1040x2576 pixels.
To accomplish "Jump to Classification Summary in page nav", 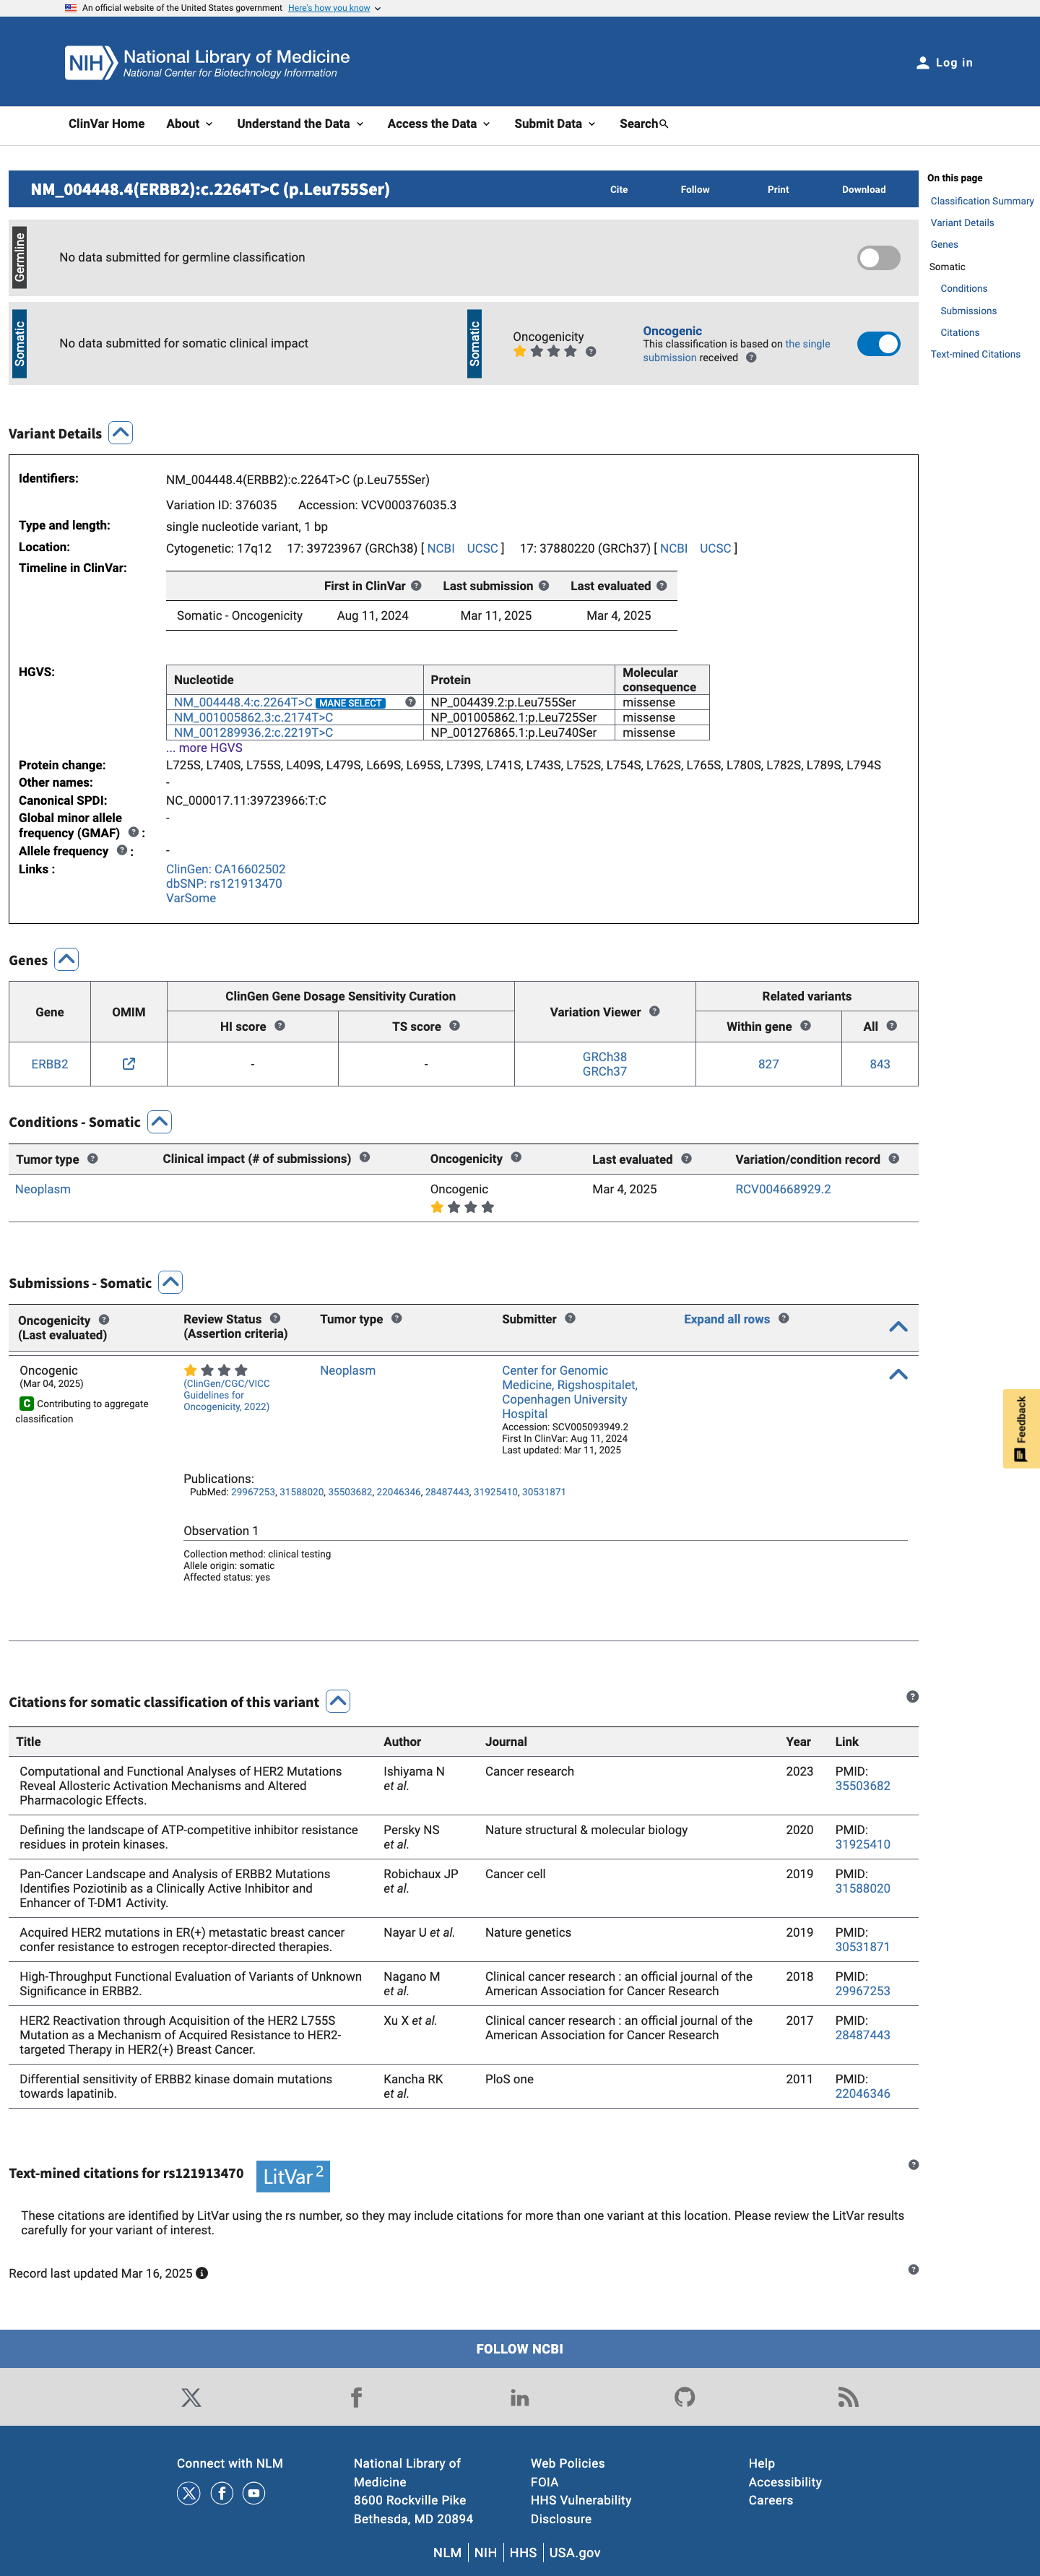I will pyautogui.click(x=982, y=201).
